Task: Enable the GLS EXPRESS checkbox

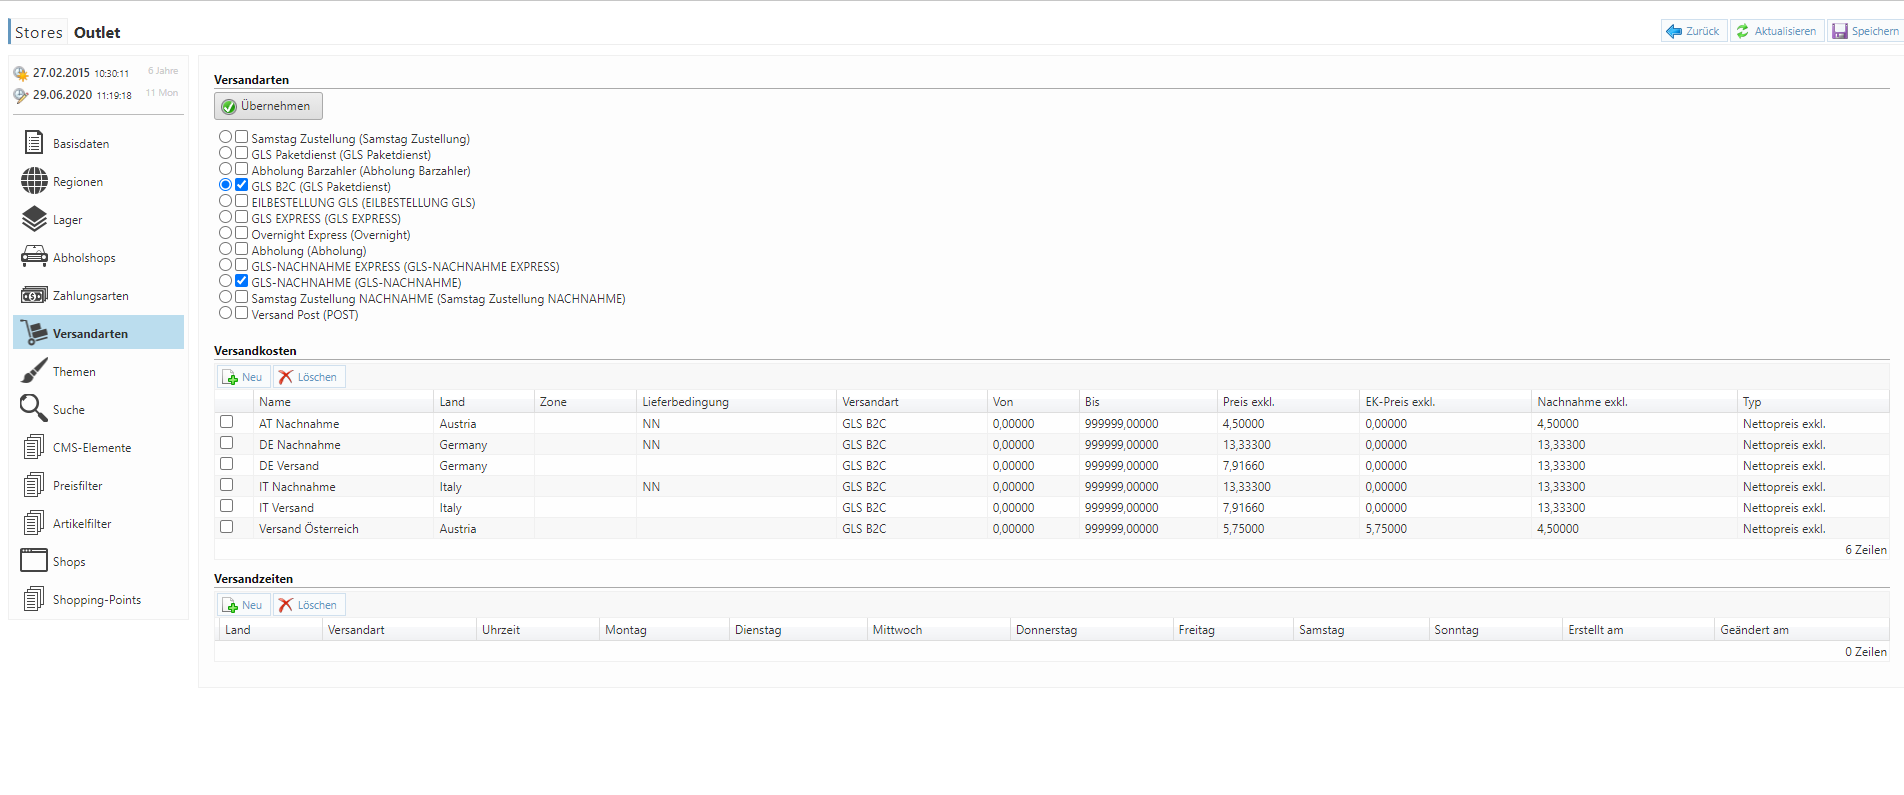Action: click(241, 217)
